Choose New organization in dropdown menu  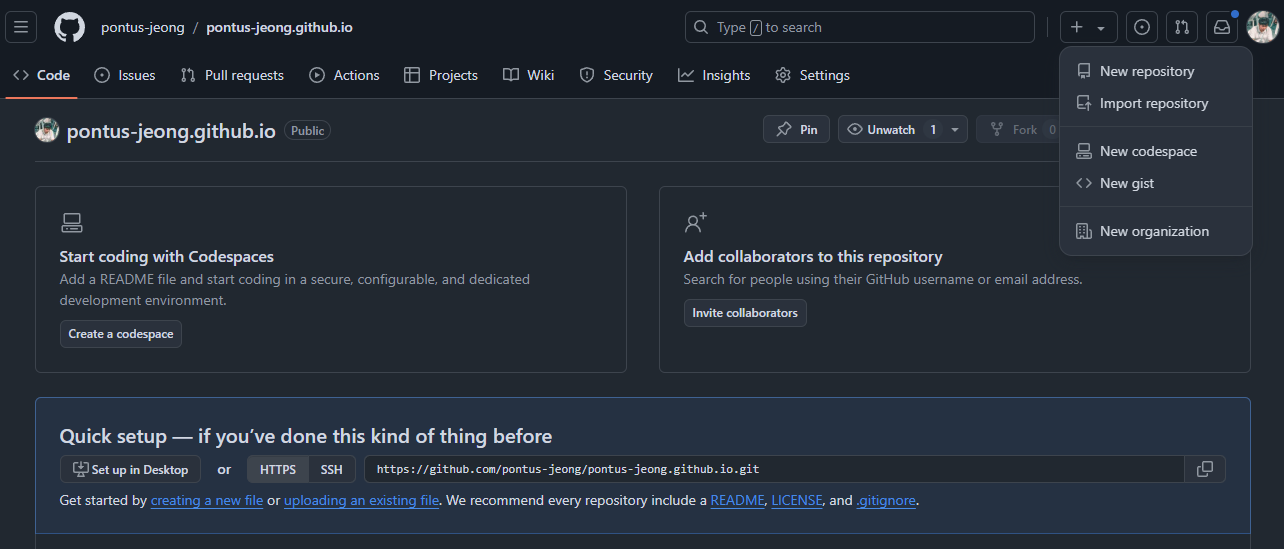(x=1156, y=231)
